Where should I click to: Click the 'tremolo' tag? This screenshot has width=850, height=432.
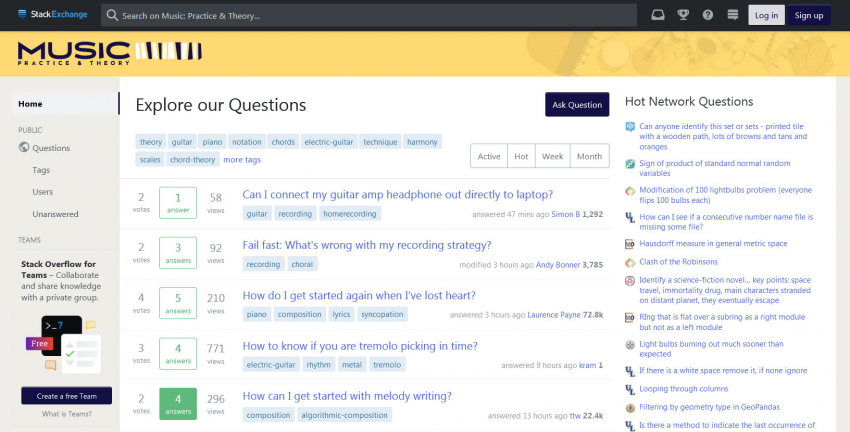[x=387, y=365]
